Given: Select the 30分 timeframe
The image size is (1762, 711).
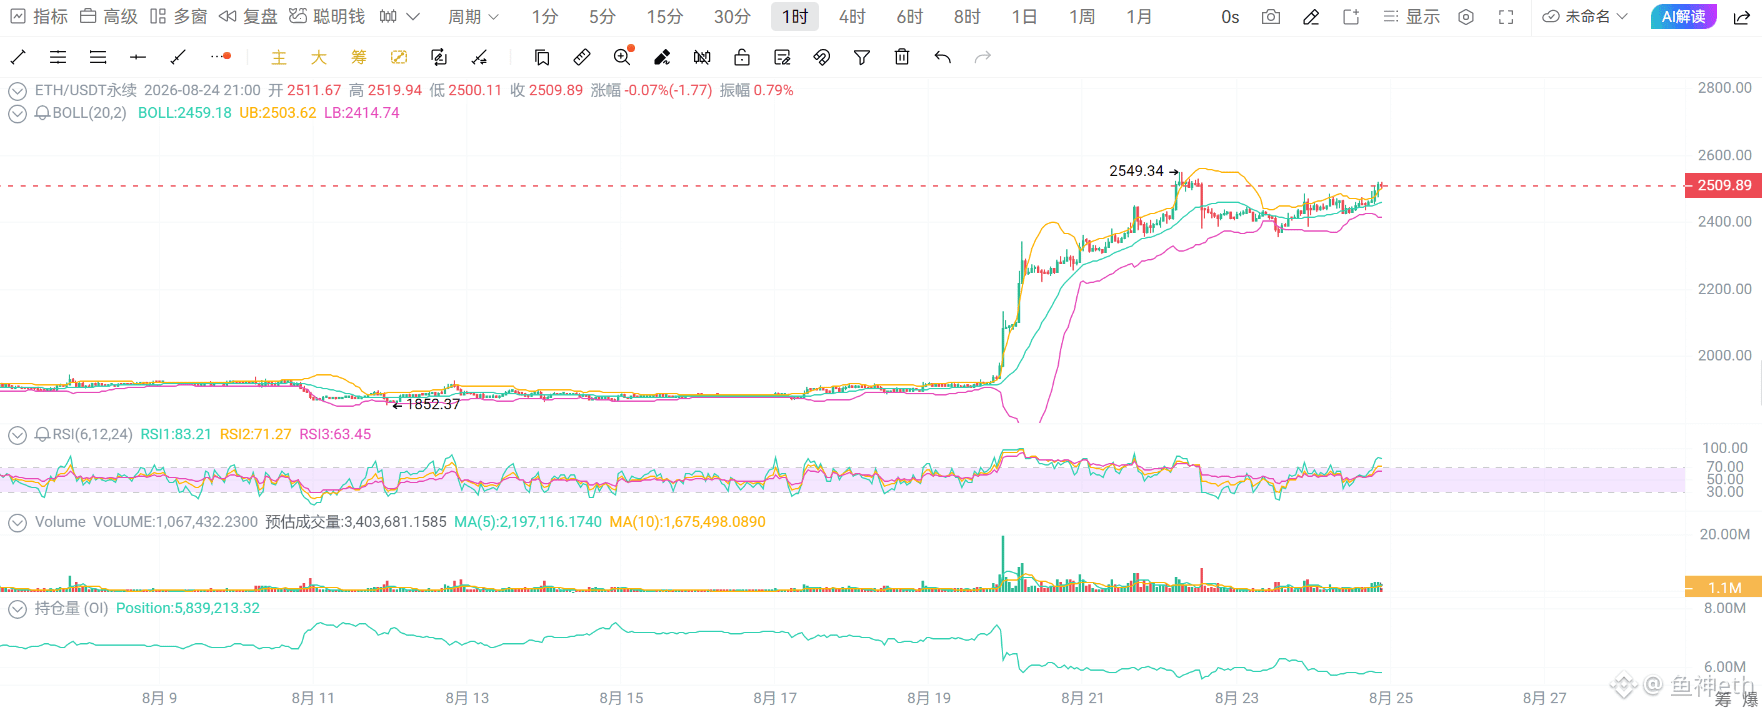Looking at the screenshot, I should point(732,17).
